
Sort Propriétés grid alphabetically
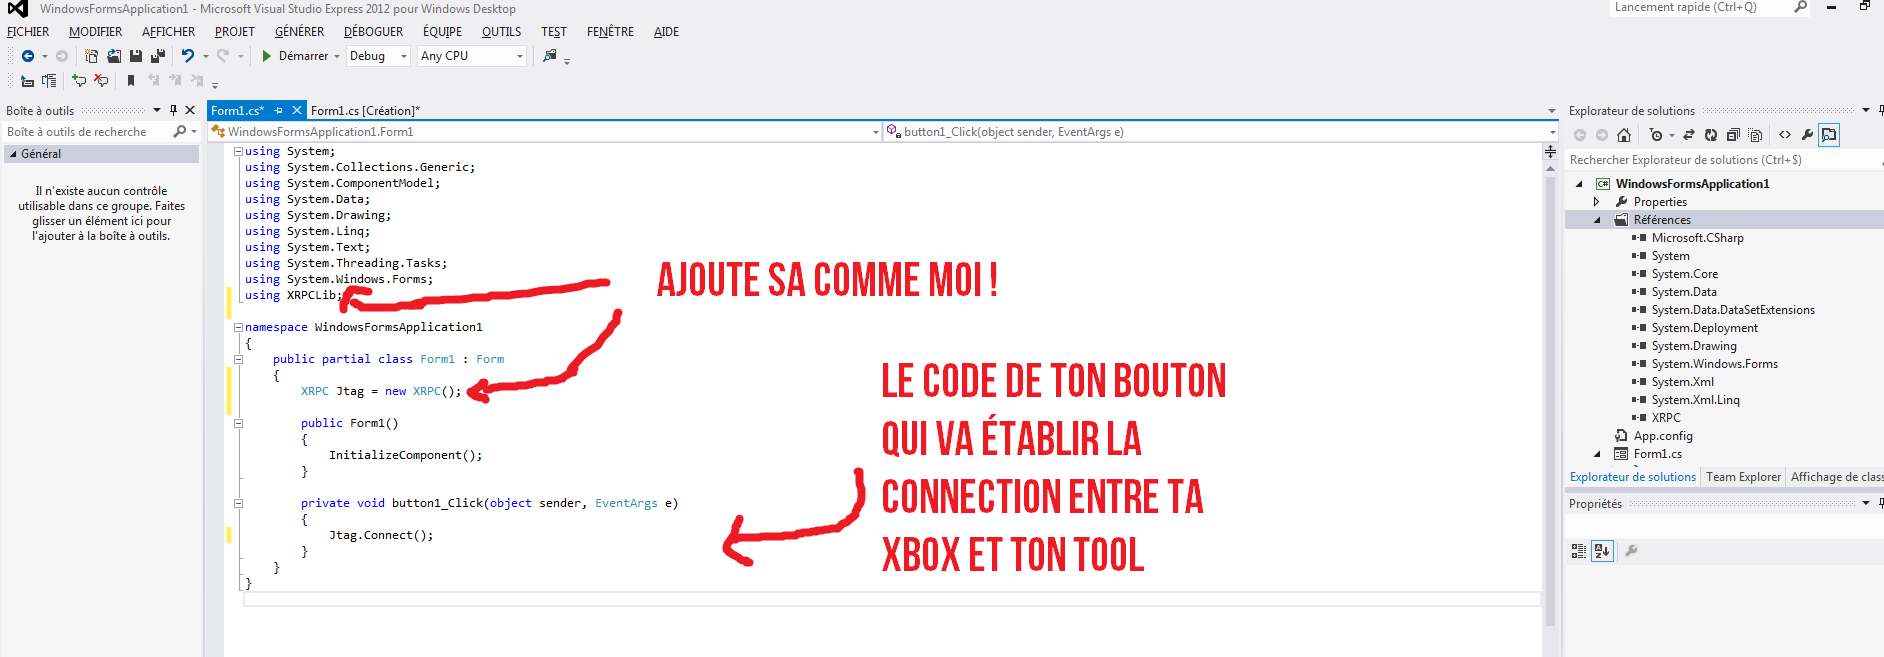[1602, 551]
